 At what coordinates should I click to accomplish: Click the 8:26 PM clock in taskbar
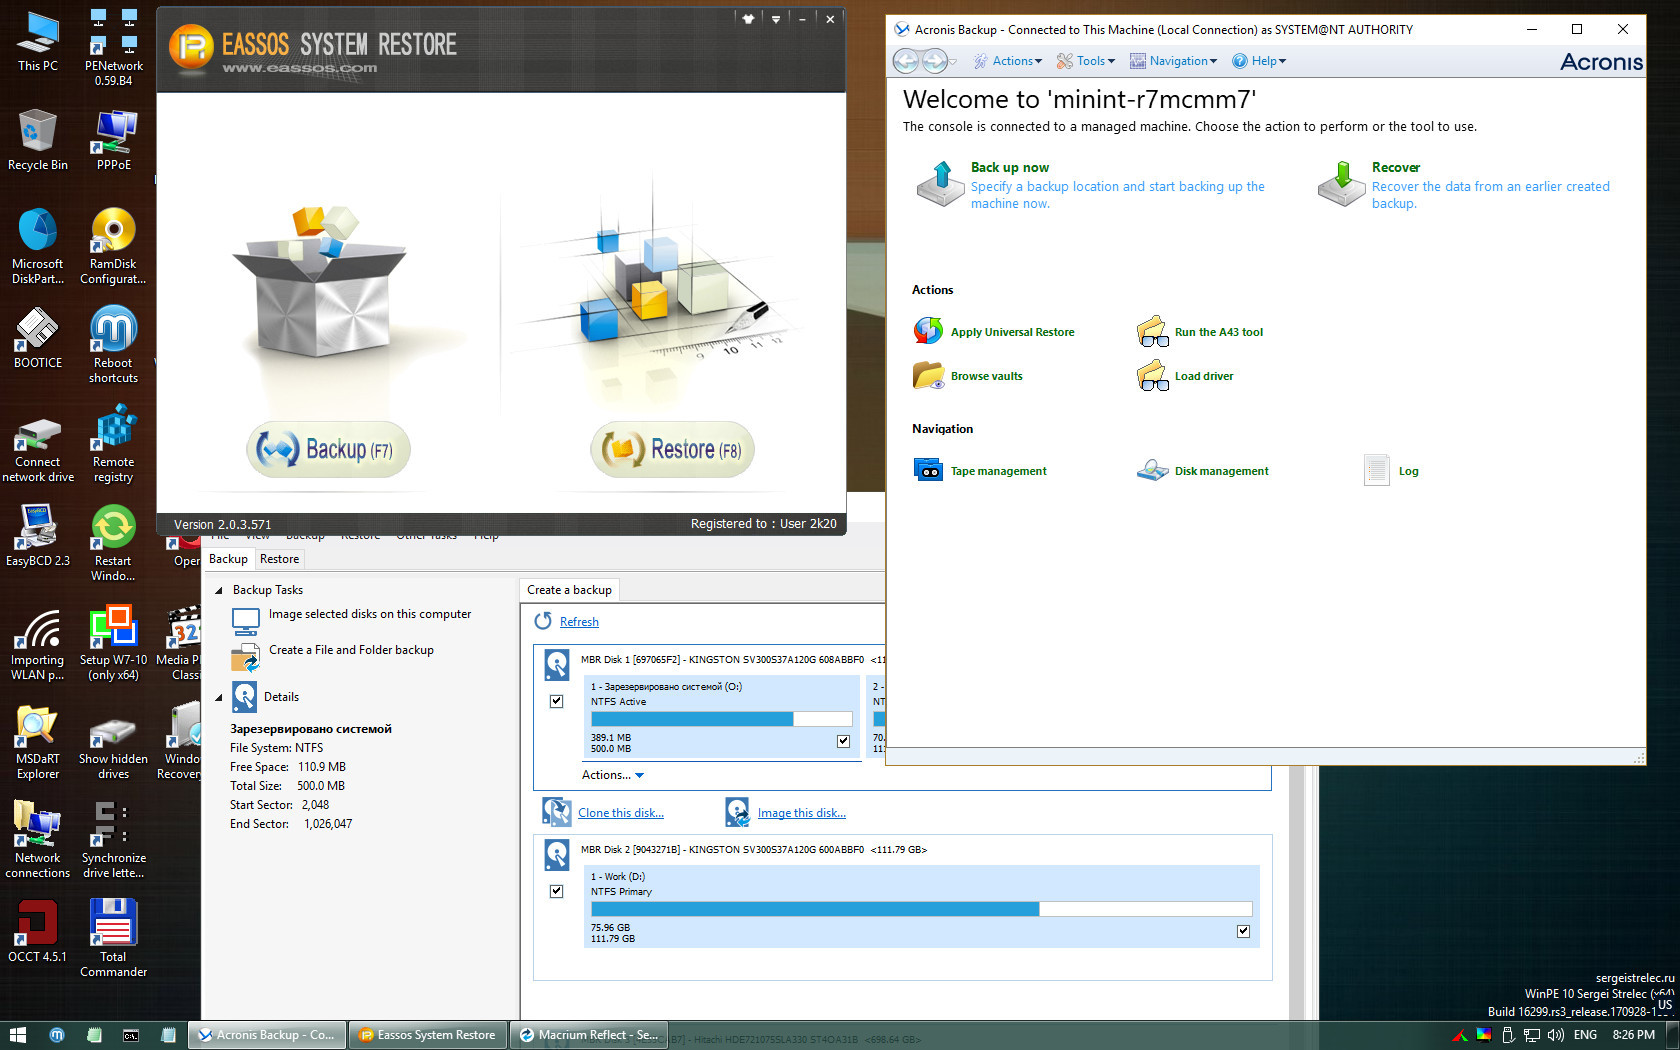pos(1633,1035)
